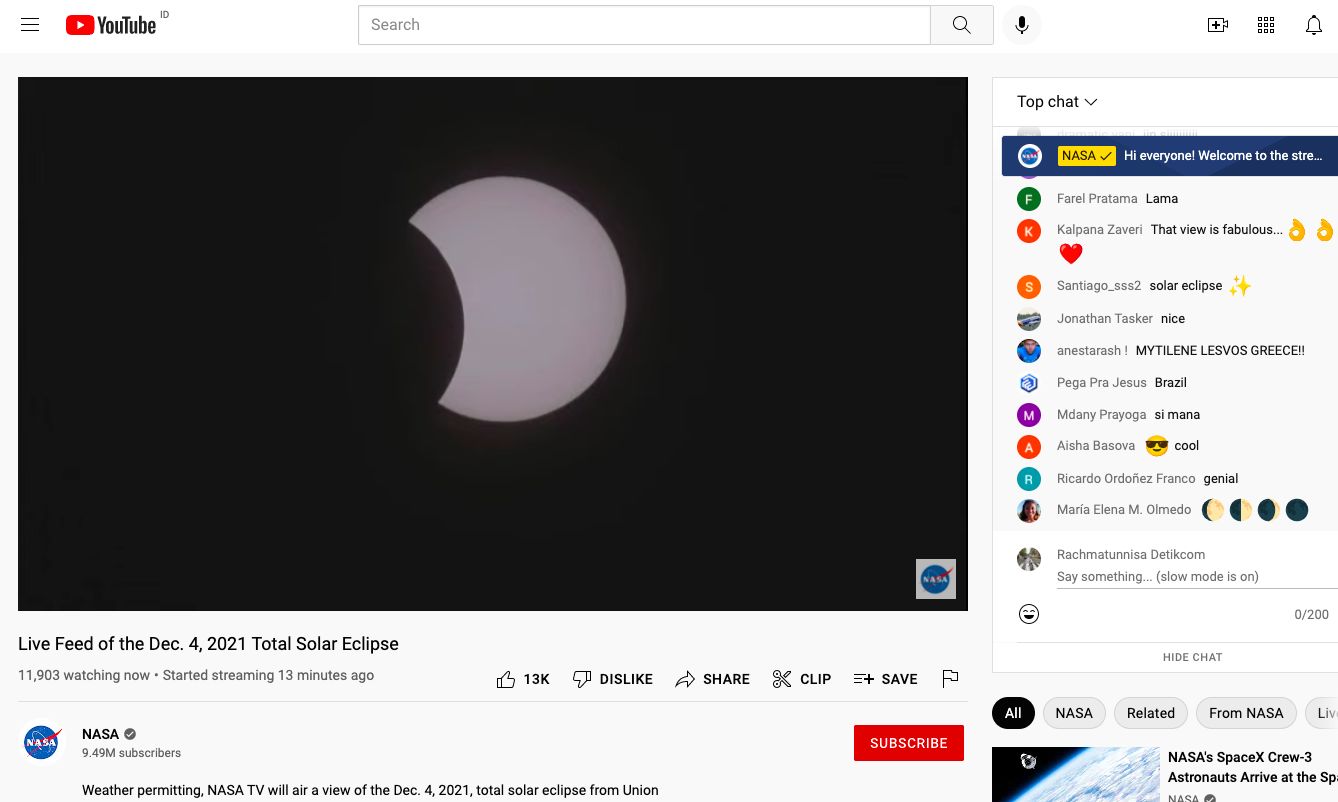Click the eclipse video player
Viewport: 1338px width, 802px height.
click(x=493, y=344)
